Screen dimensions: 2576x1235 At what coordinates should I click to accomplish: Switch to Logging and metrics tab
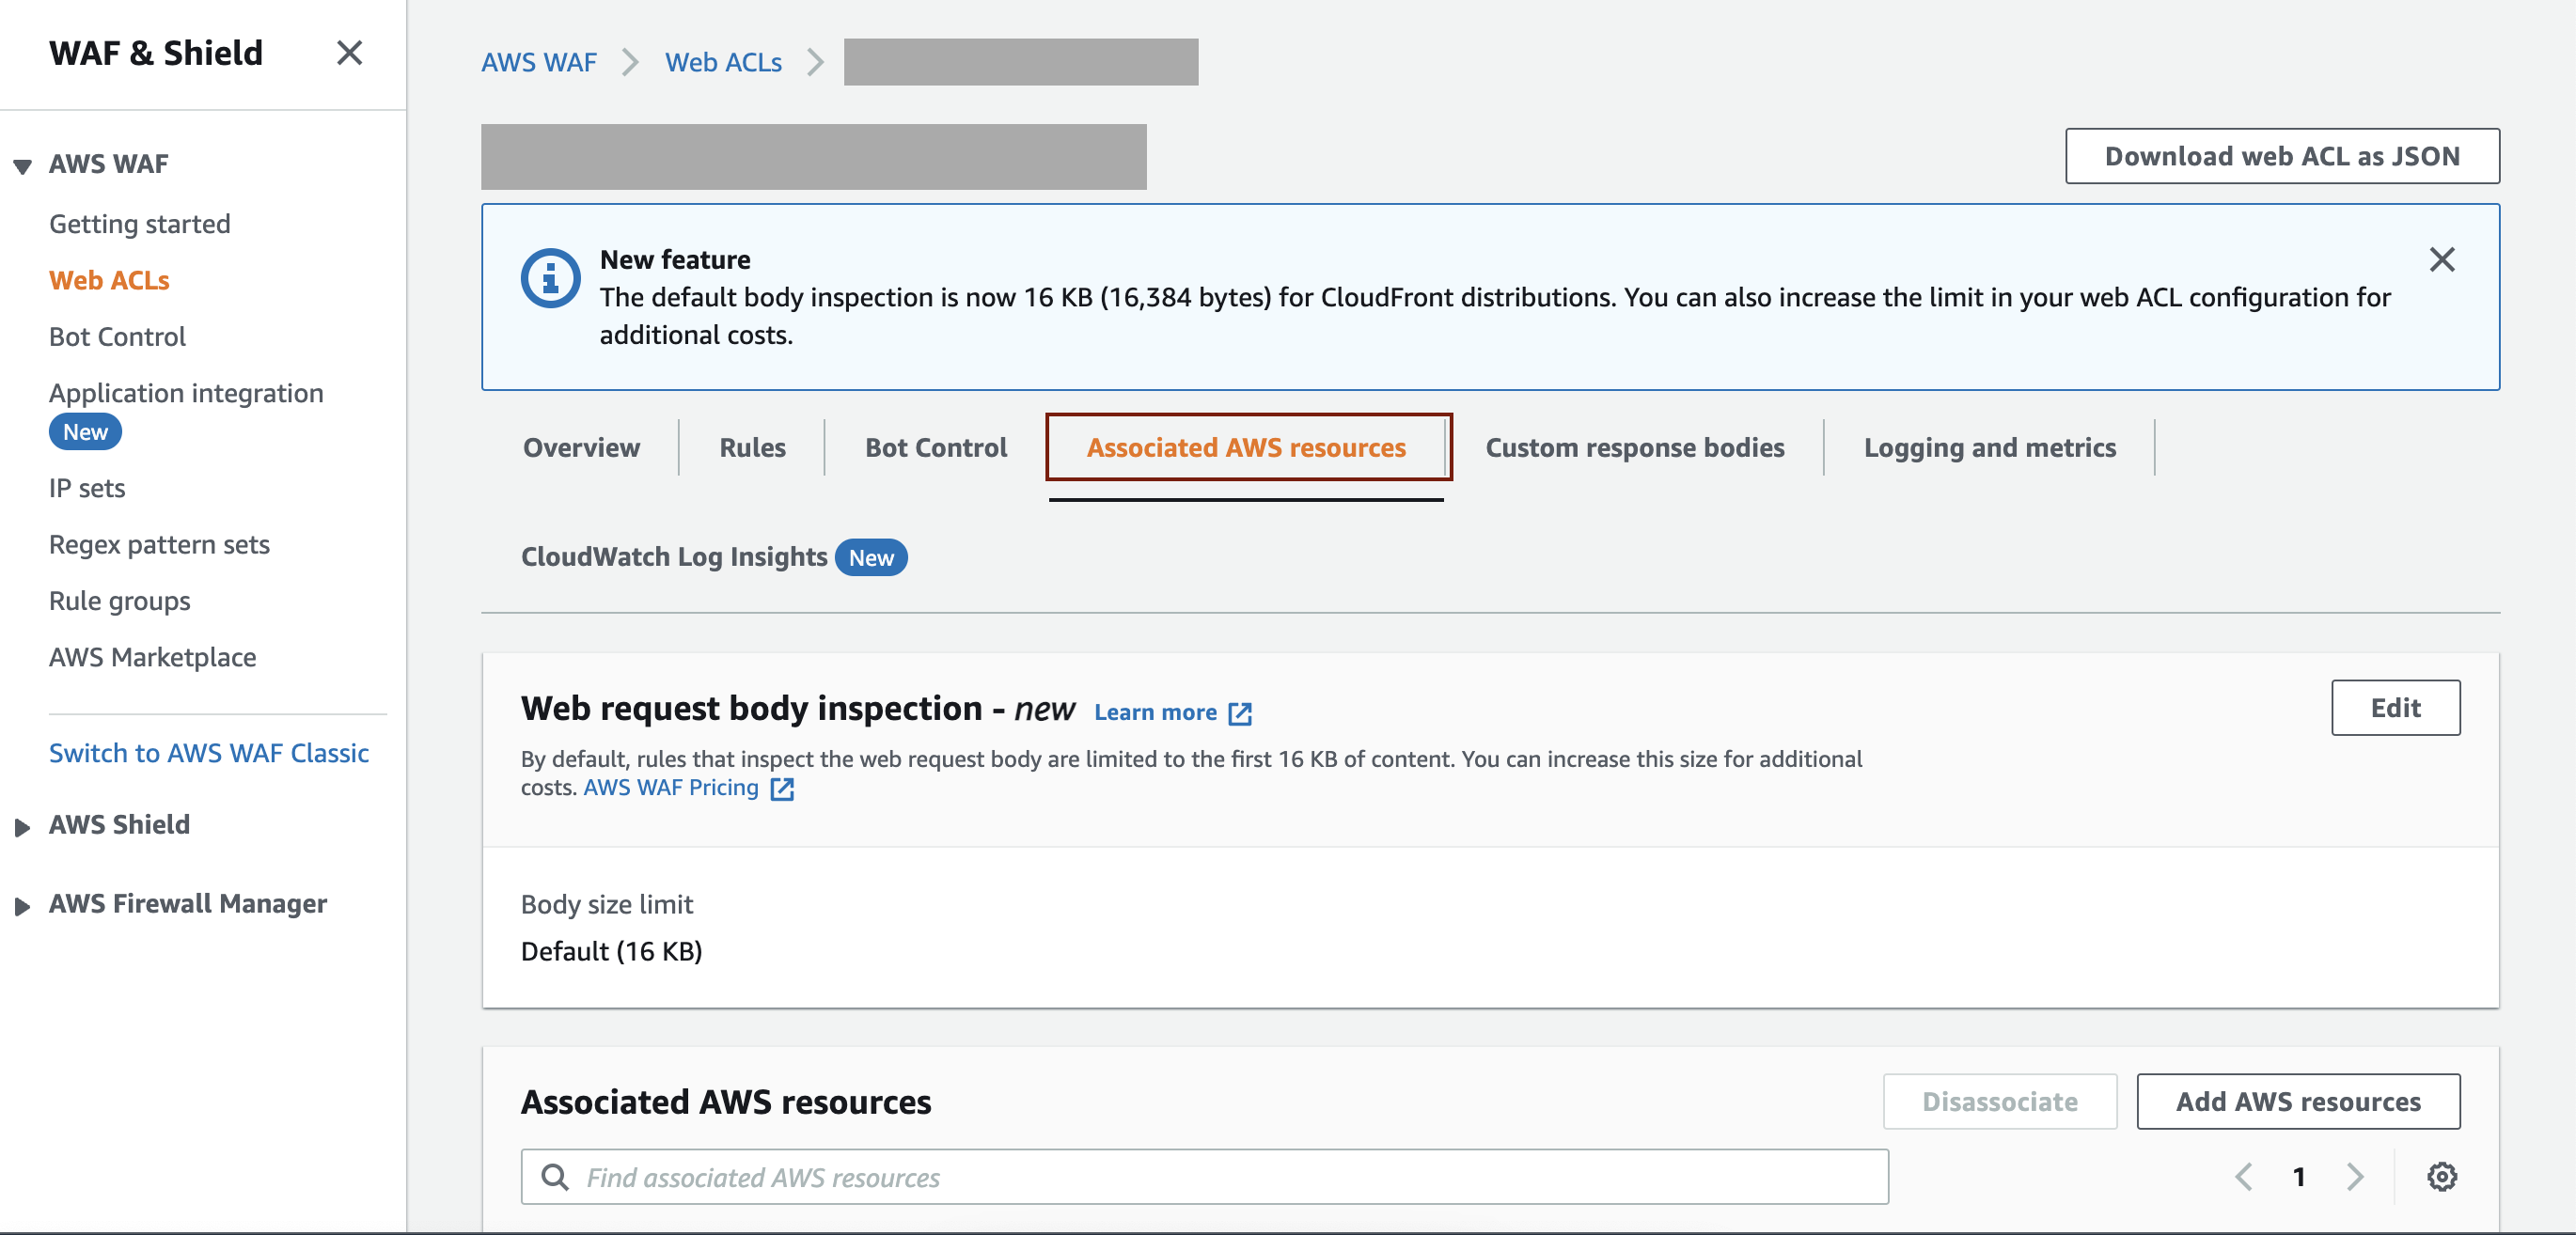1989,447
